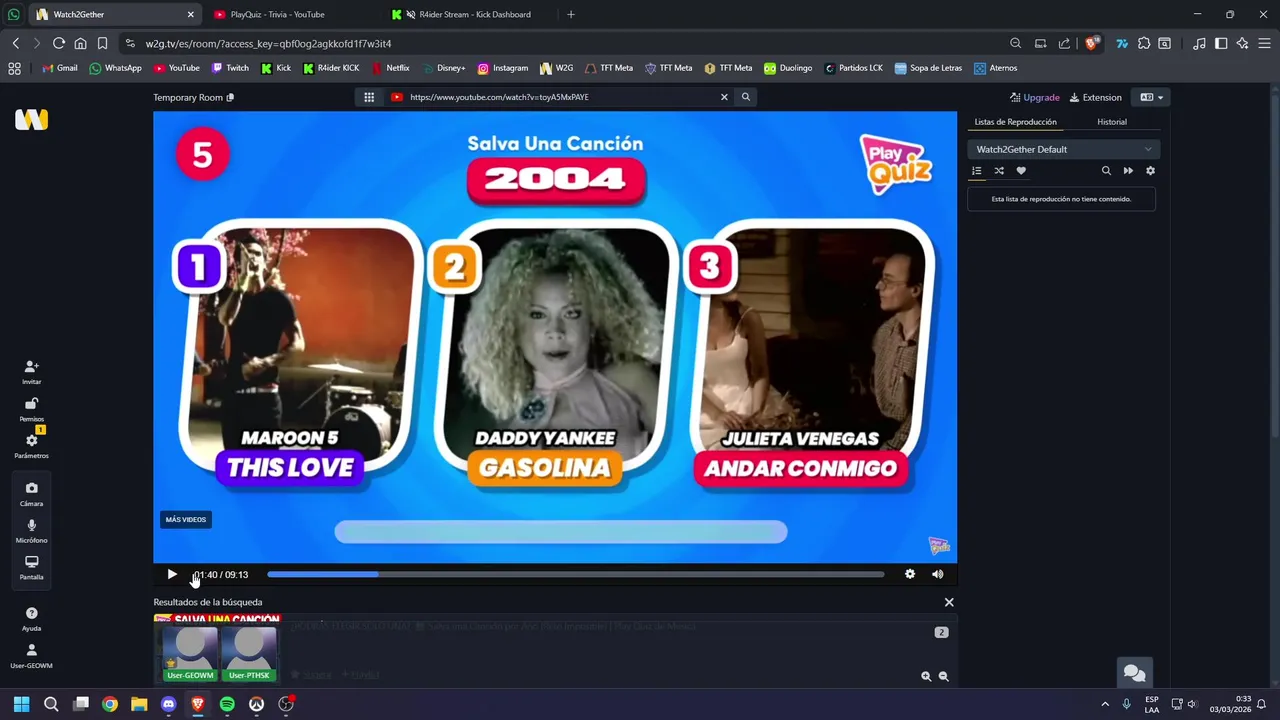The image size is (1280, 720).
Task: Mute the video player volume
Action: coord(937,574)
